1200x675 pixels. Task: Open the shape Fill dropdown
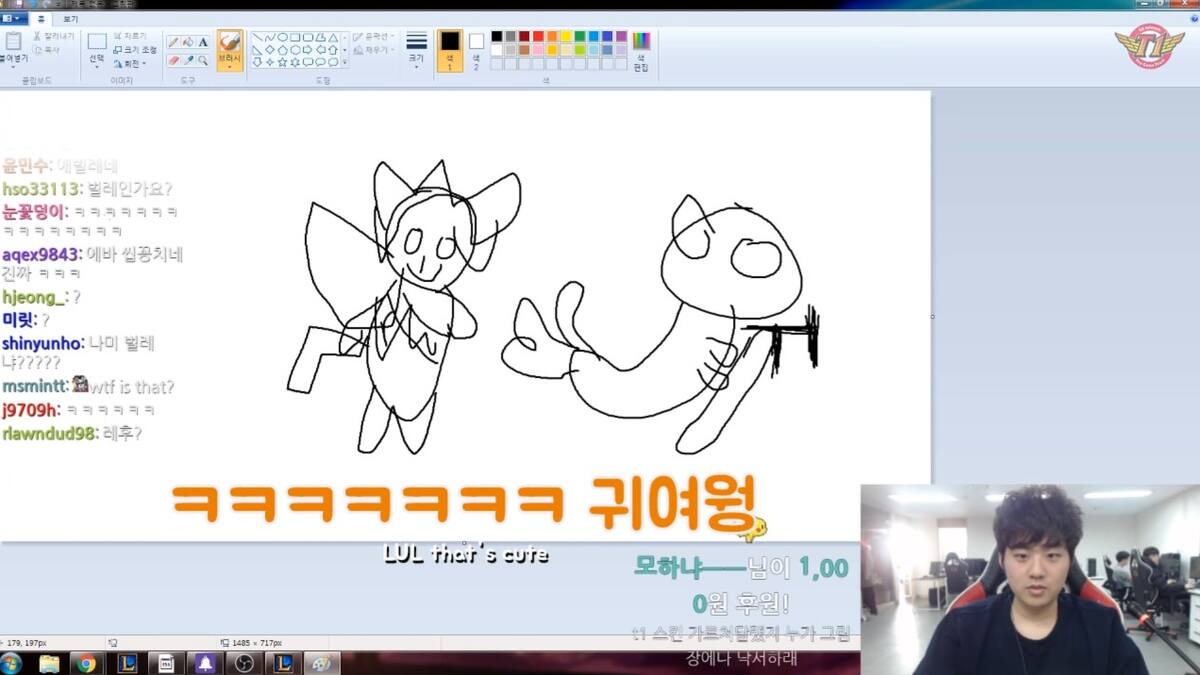pyautogui.click(x=373, y=50)
